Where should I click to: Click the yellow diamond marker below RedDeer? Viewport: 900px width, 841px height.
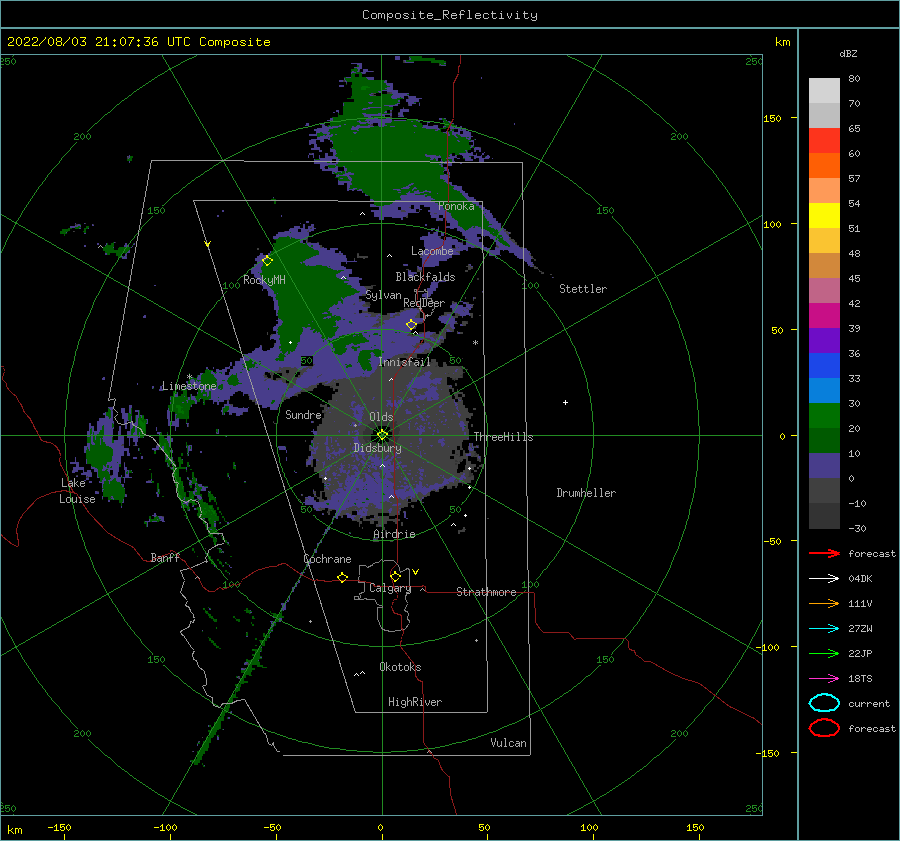(x=412, y=325)
